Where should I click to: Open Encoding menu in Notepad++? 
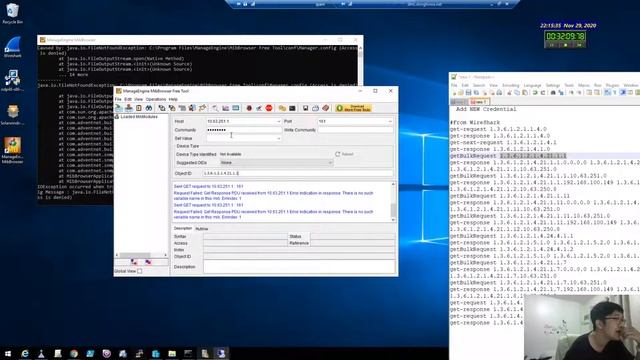point(511,85)
